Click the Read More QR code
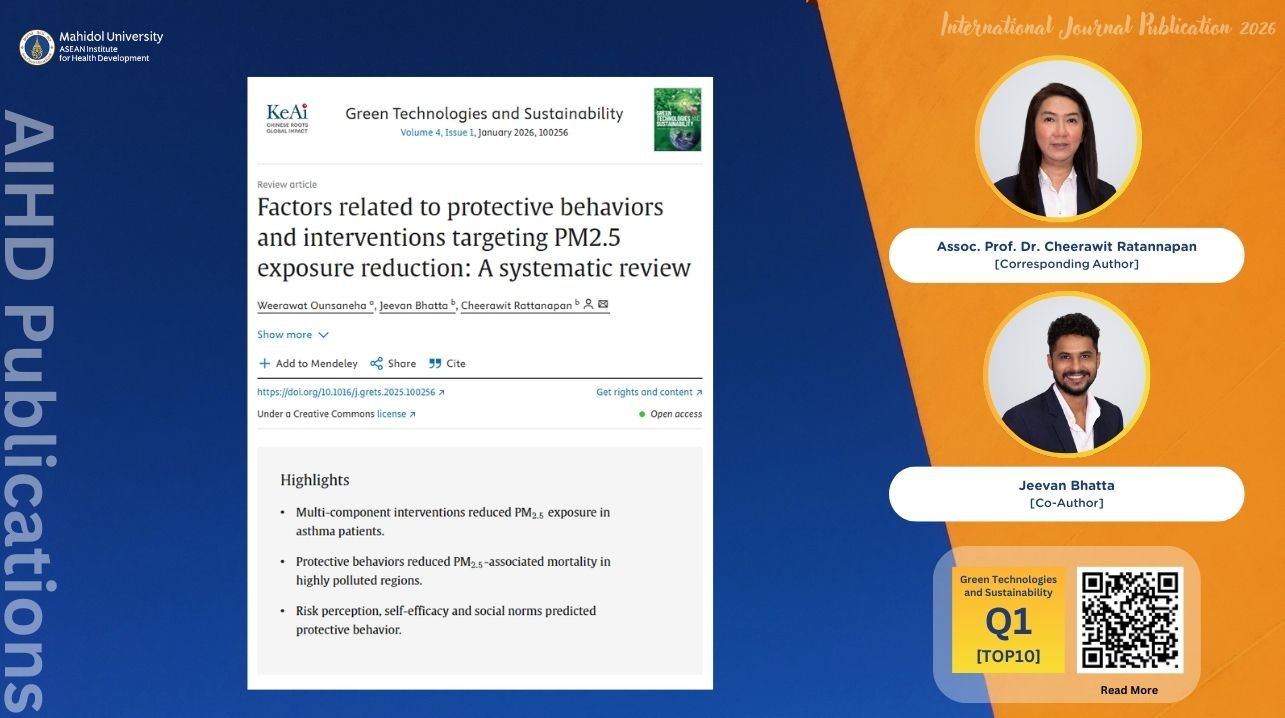 click(1130, 620)
